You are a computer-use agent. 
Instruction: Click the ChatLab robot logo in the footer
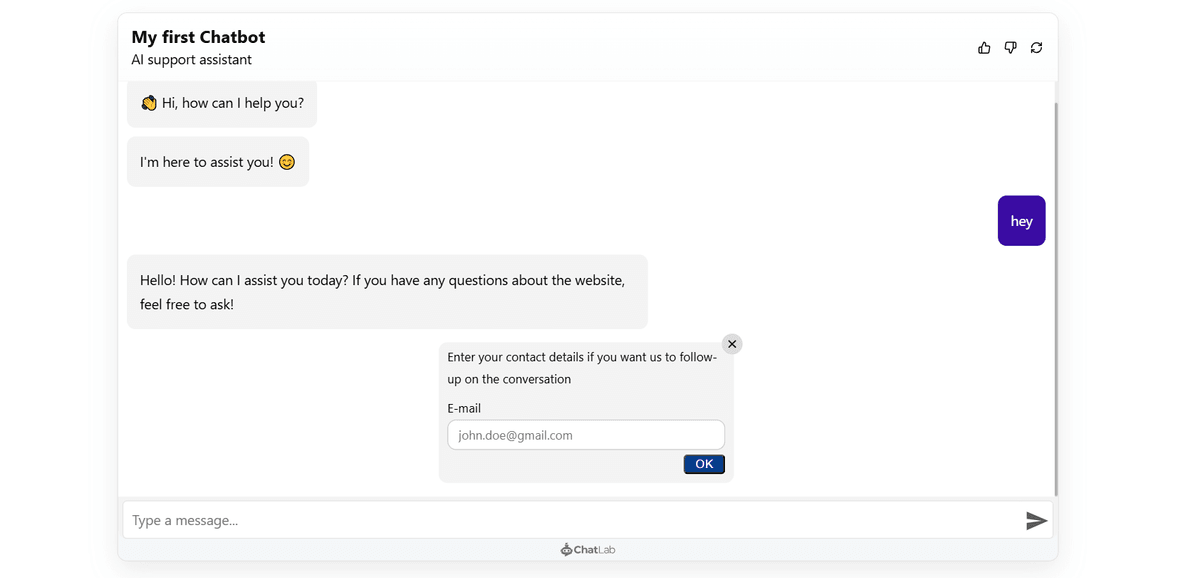[565, 549]
